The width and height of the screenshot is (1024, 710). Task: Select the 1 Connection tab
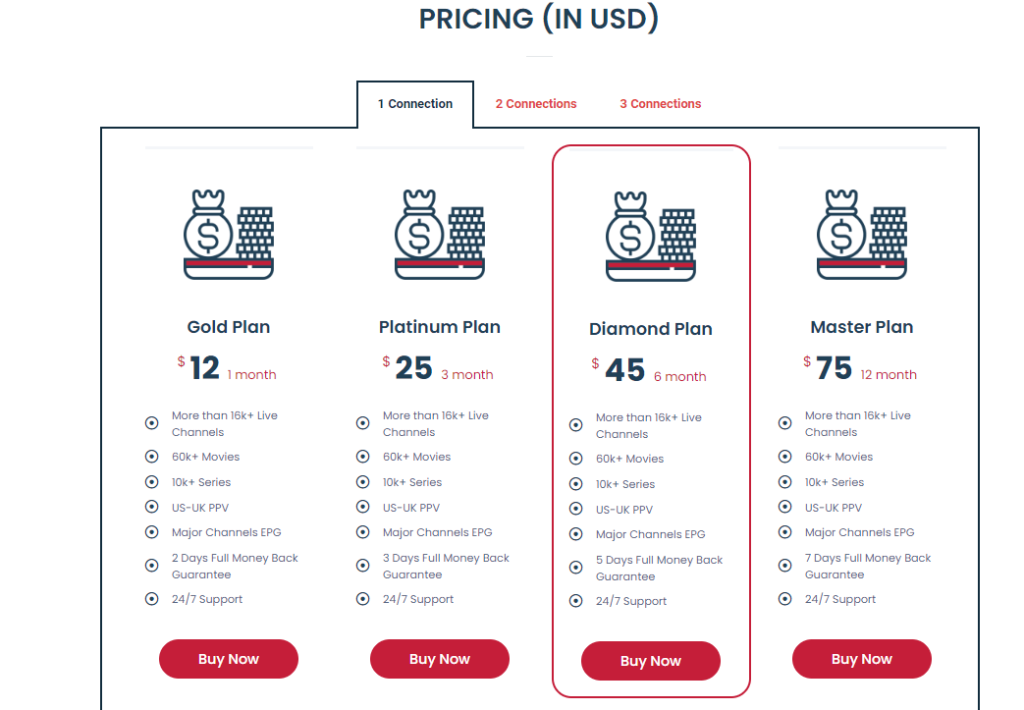point(414,104)
